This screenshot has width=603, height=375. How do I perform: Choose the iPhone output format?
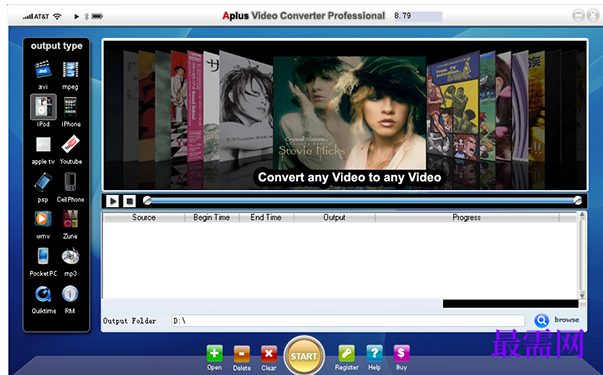(x=70, y=107)
